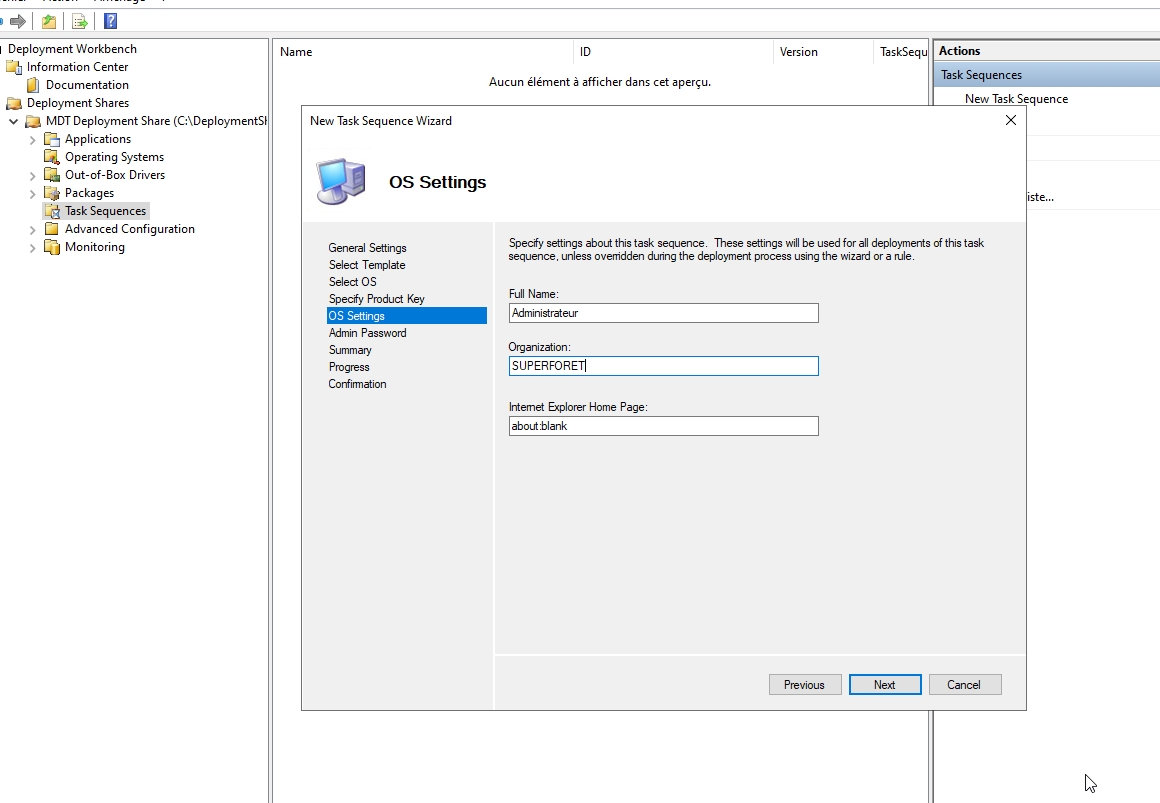Click the Applications folder icon
Screen dimensions: 1160x803
click(x=52, y=139)
